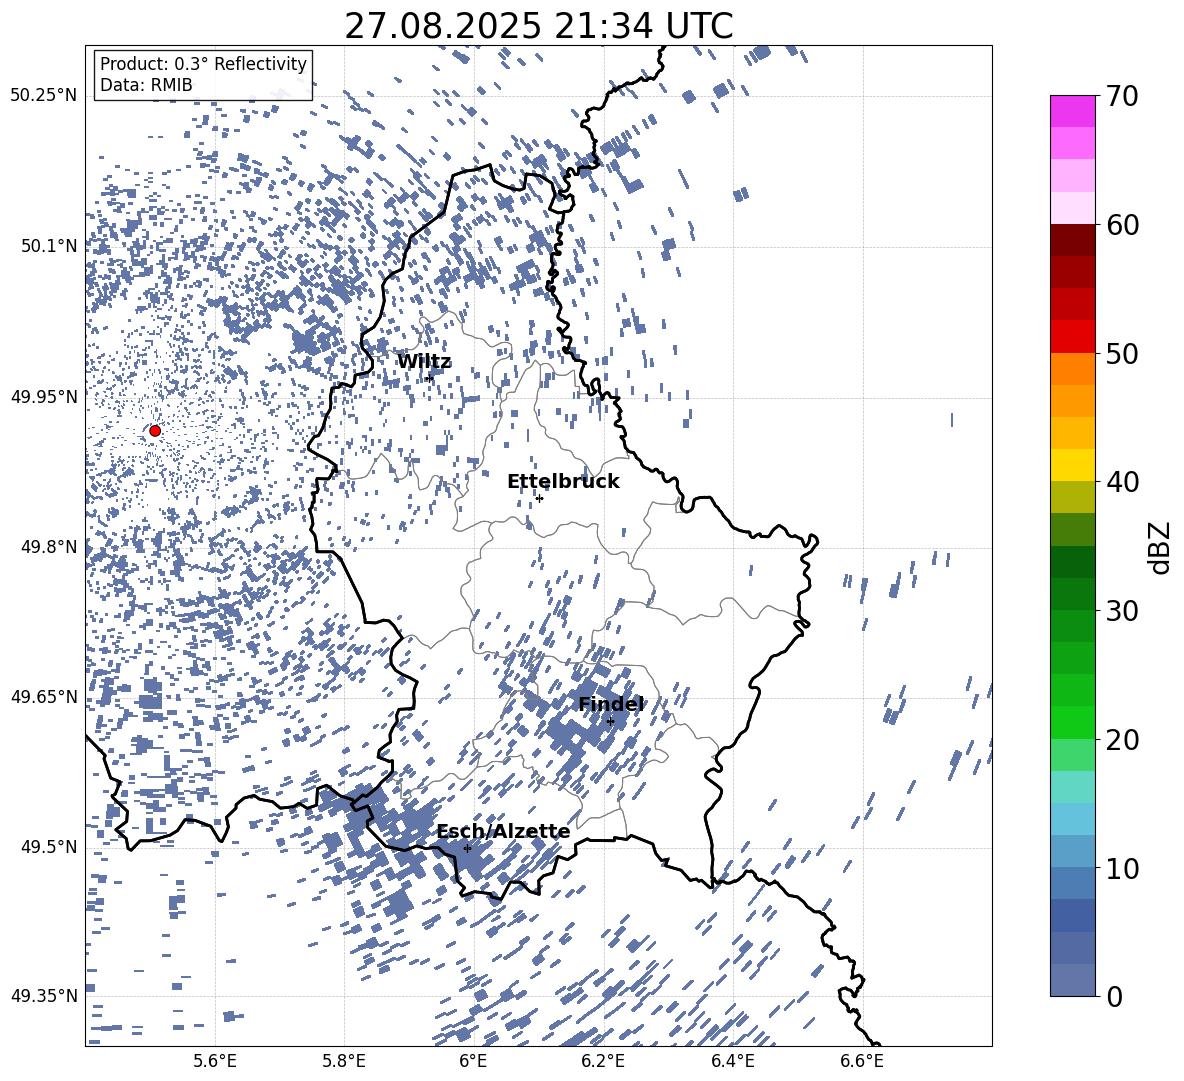Viewport: 1184px width, 1081px height.
Task: Click the colorbar tick label 40
Action: tap(1122, 482)
